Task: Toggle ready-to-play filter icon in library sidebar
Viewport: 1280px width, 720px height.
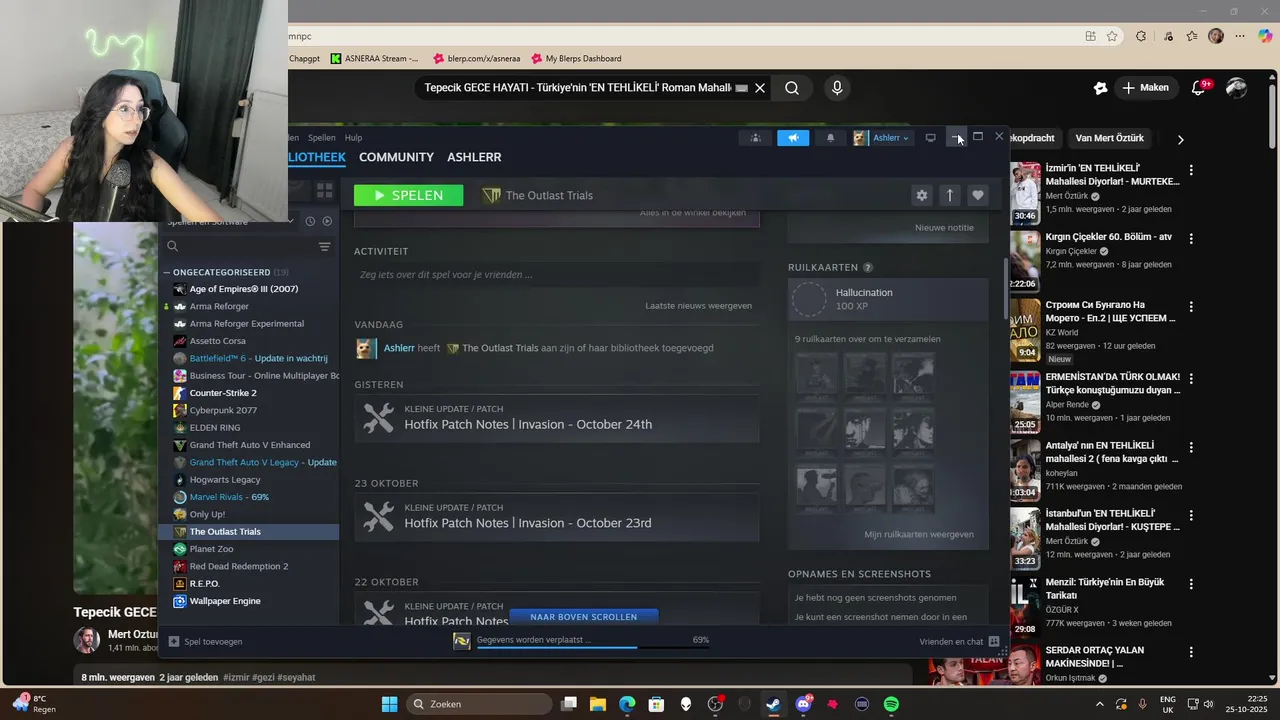Action: [x=327, y=221]
